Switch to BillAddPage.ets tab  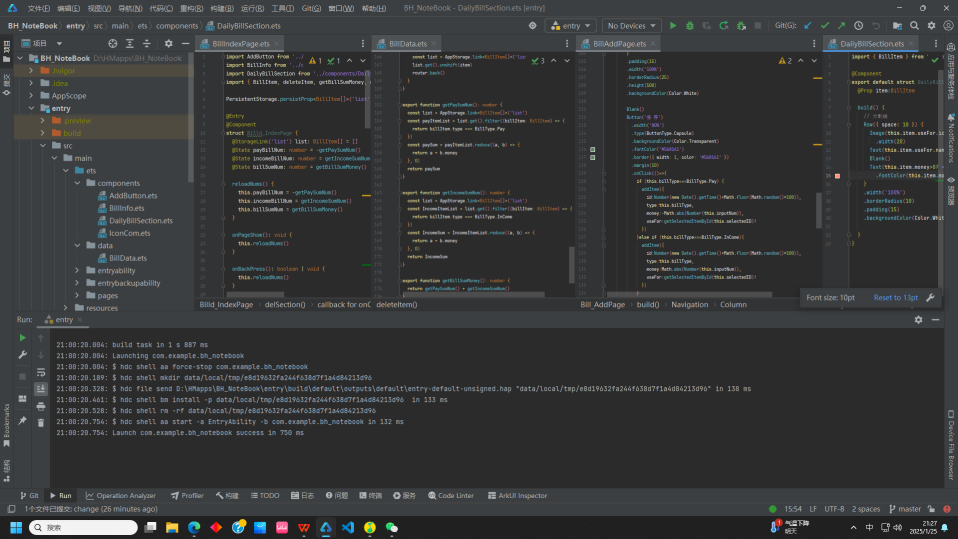point(619,44)
